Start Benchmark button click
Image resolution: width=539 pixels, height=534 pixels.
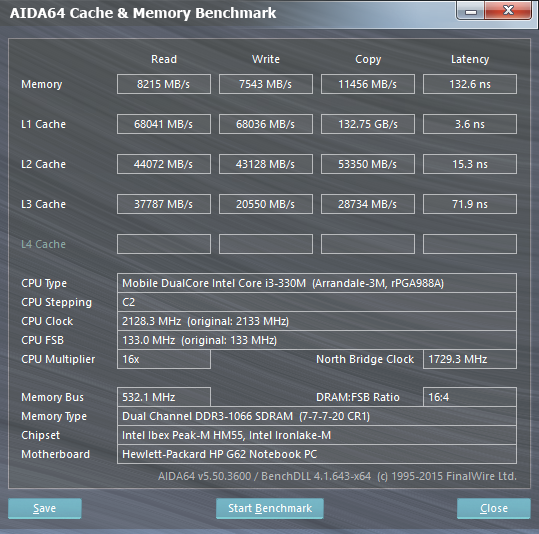pos(270,508)
